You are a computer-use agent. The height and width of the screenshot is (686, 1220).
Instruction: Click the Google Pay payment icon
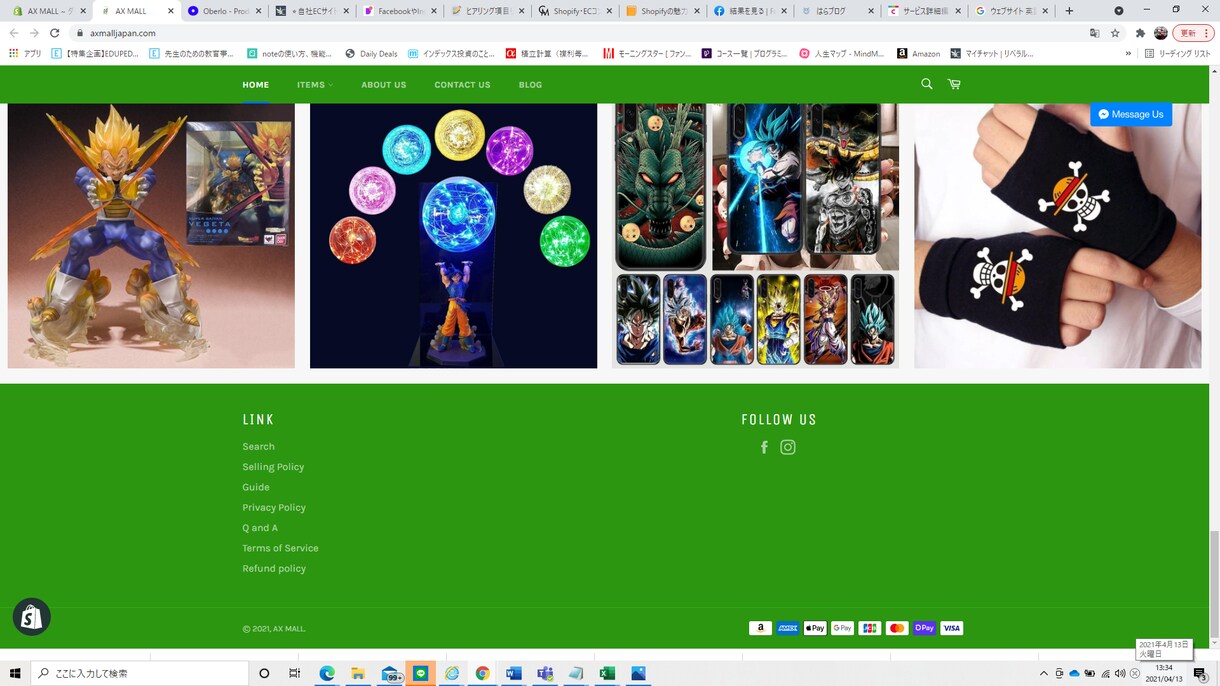coord(842,628)
